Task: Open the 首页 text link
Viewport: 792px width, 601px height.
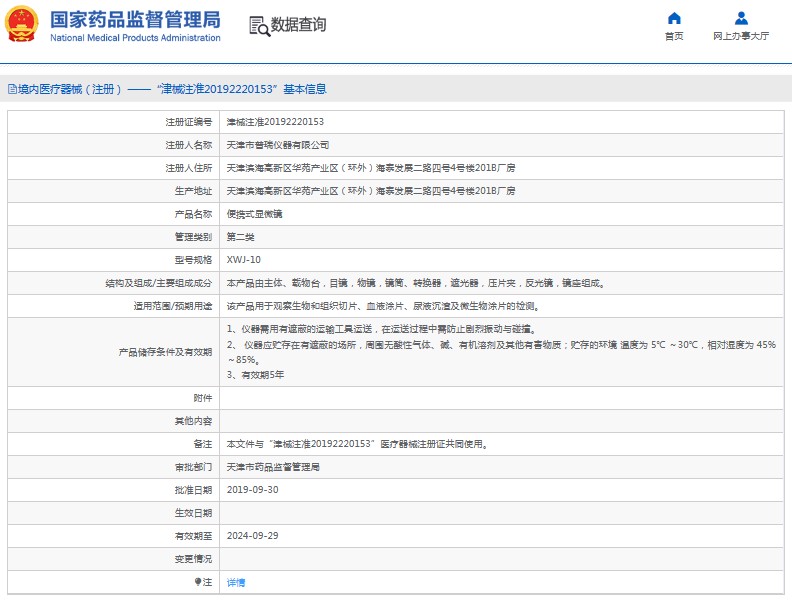Action: click(674, 36)
